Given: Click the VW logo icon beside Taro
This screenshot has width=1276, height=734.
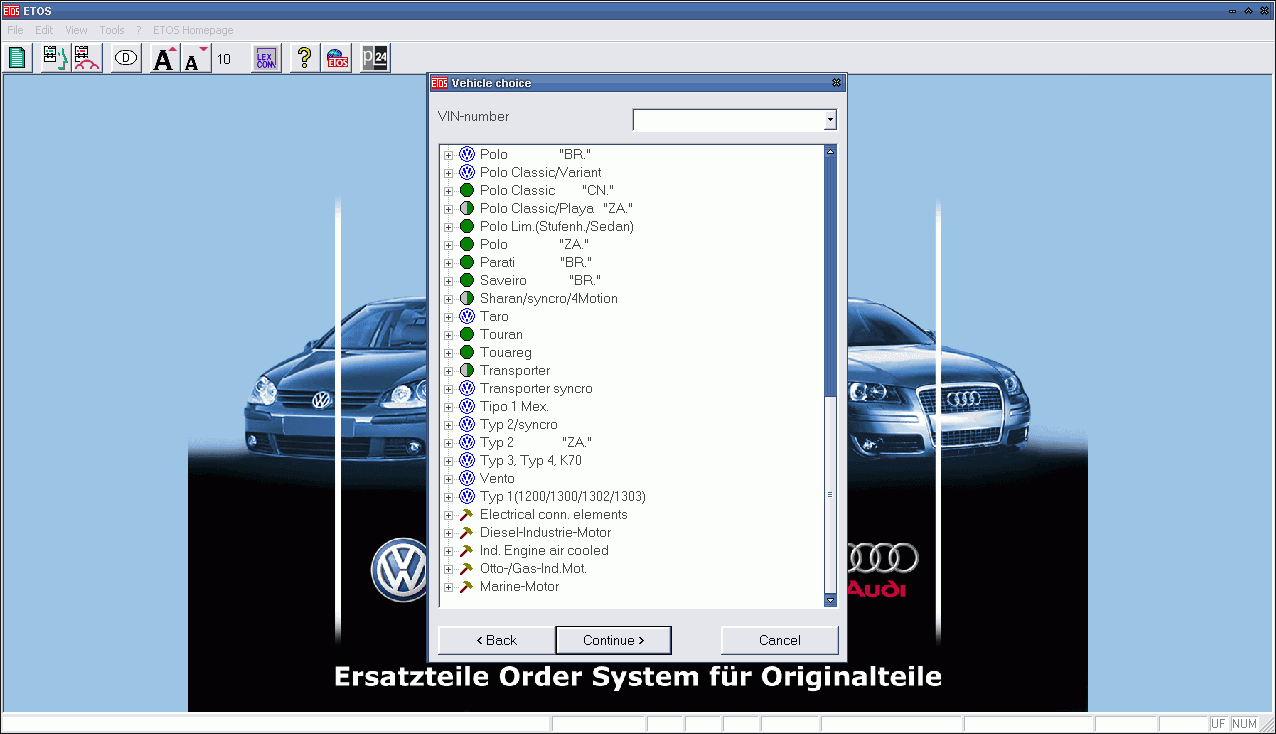Looking at the screenshot, I should pyautogui.click(x=466, y=316).
